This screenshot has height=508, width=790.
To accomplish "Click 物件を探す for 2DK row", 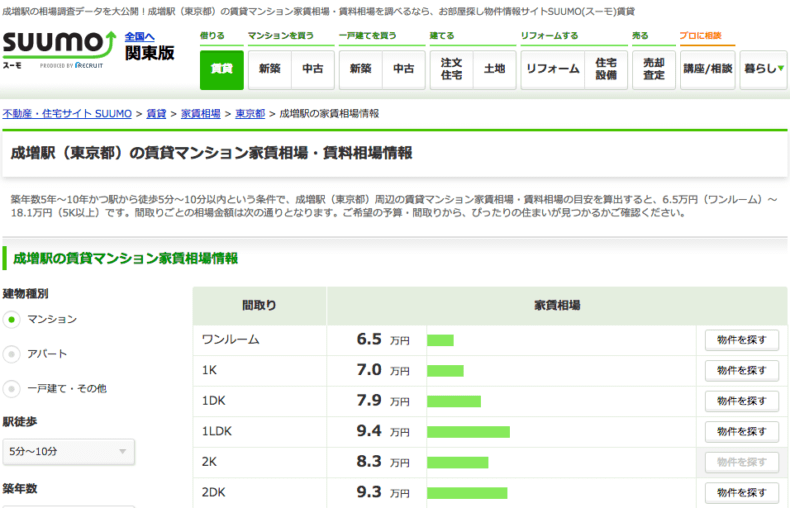I will [742, 493].
